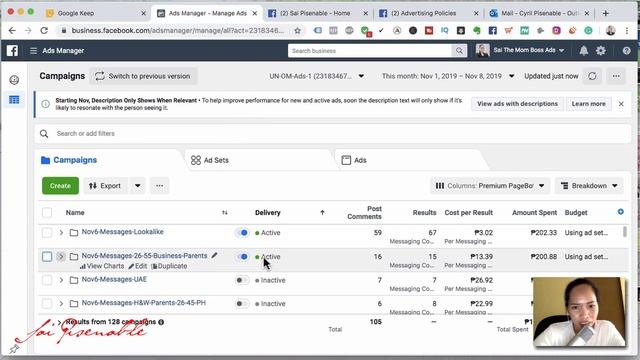Screen dimensions: 640x360
Task: Tick the select-all campaigns checkbox
Action: tap(47, 213)
